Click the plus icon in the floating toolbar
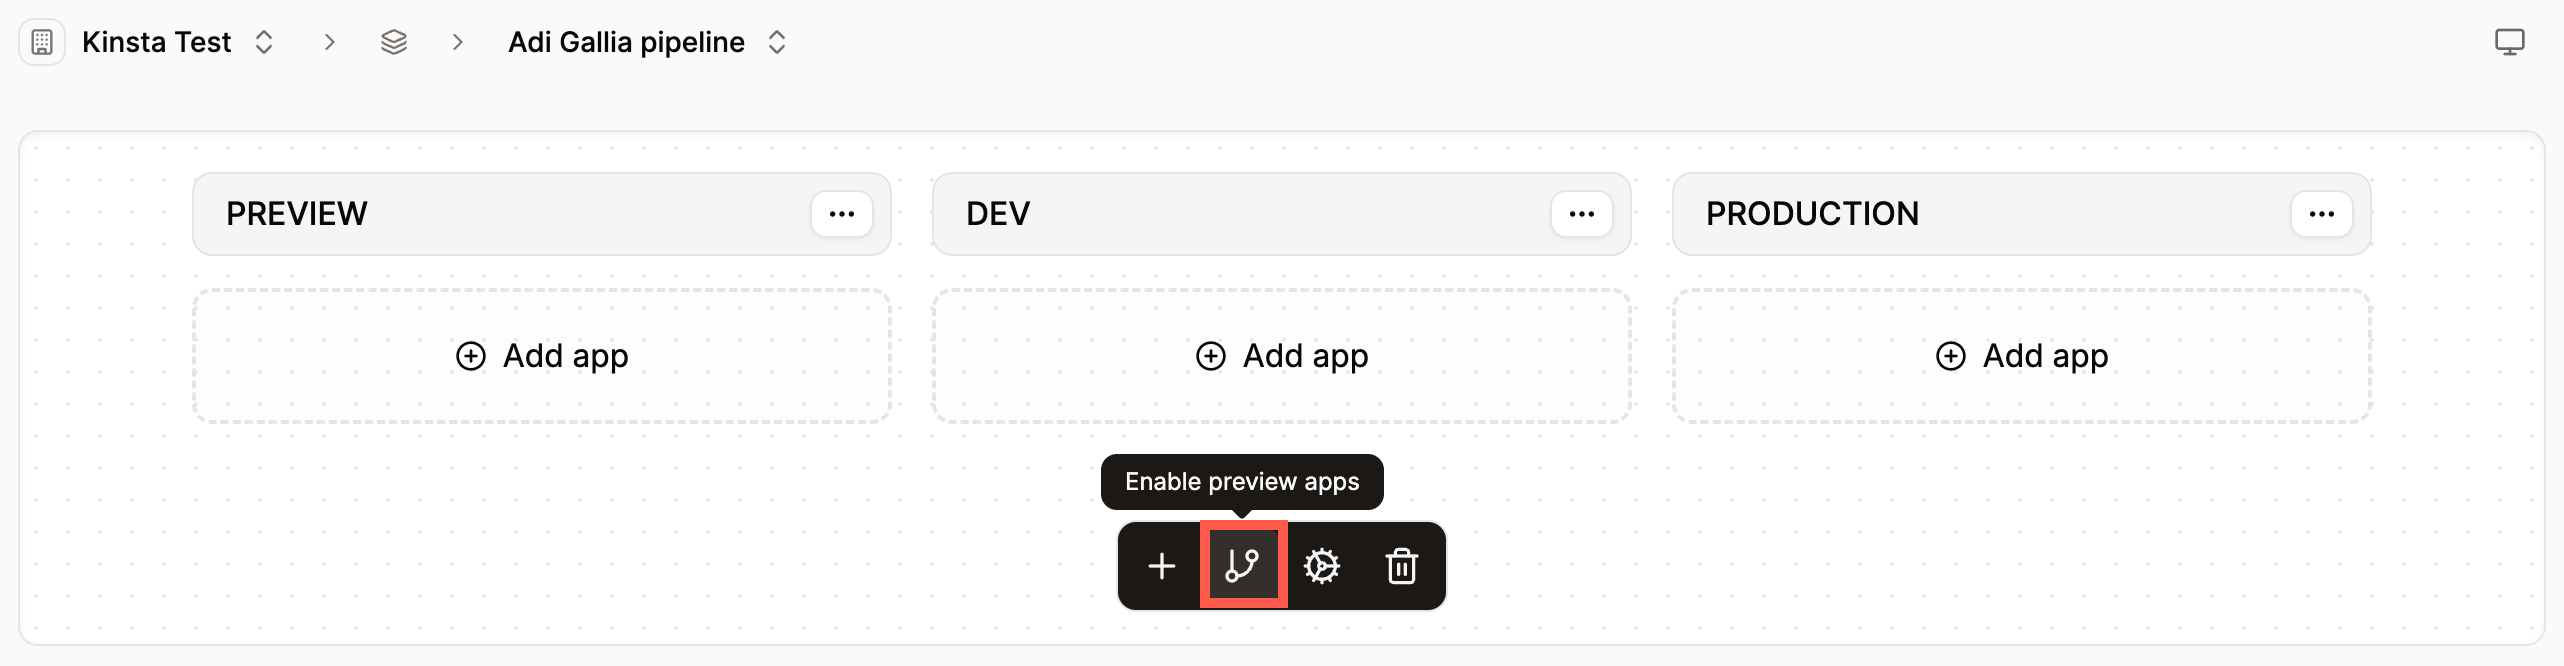Viewport: 2564px width, 666px height. [x=1161, y=566]
